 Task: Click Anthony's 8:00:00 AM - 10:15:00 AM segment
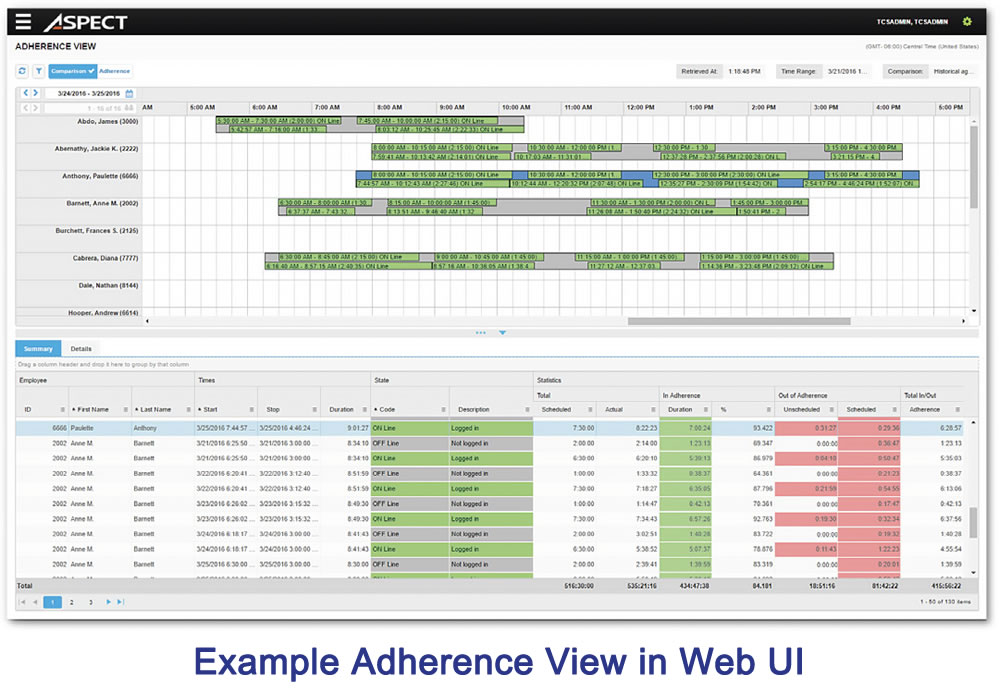(442, 175)
